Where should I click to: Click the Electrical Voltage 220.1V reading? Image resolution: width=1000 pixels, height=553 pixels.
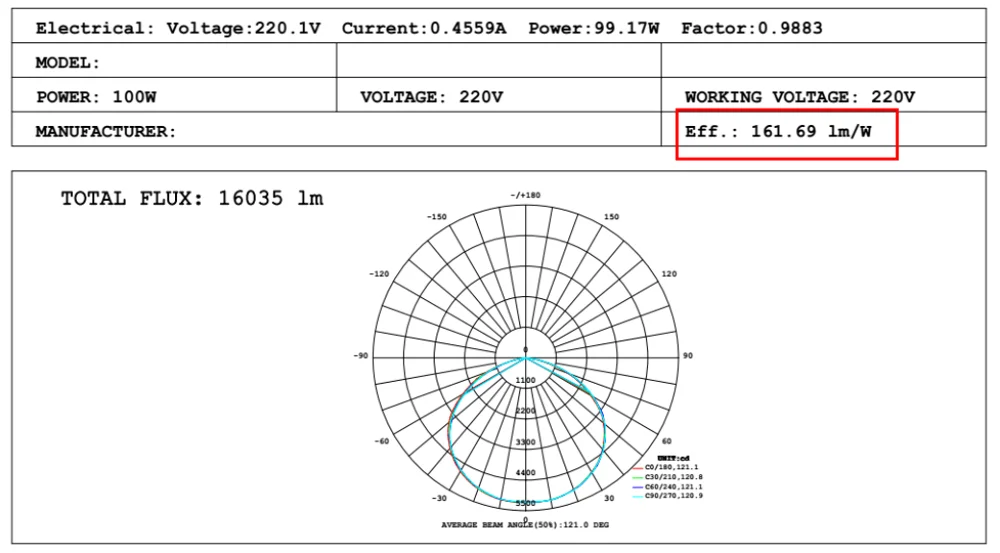point(178,28)
